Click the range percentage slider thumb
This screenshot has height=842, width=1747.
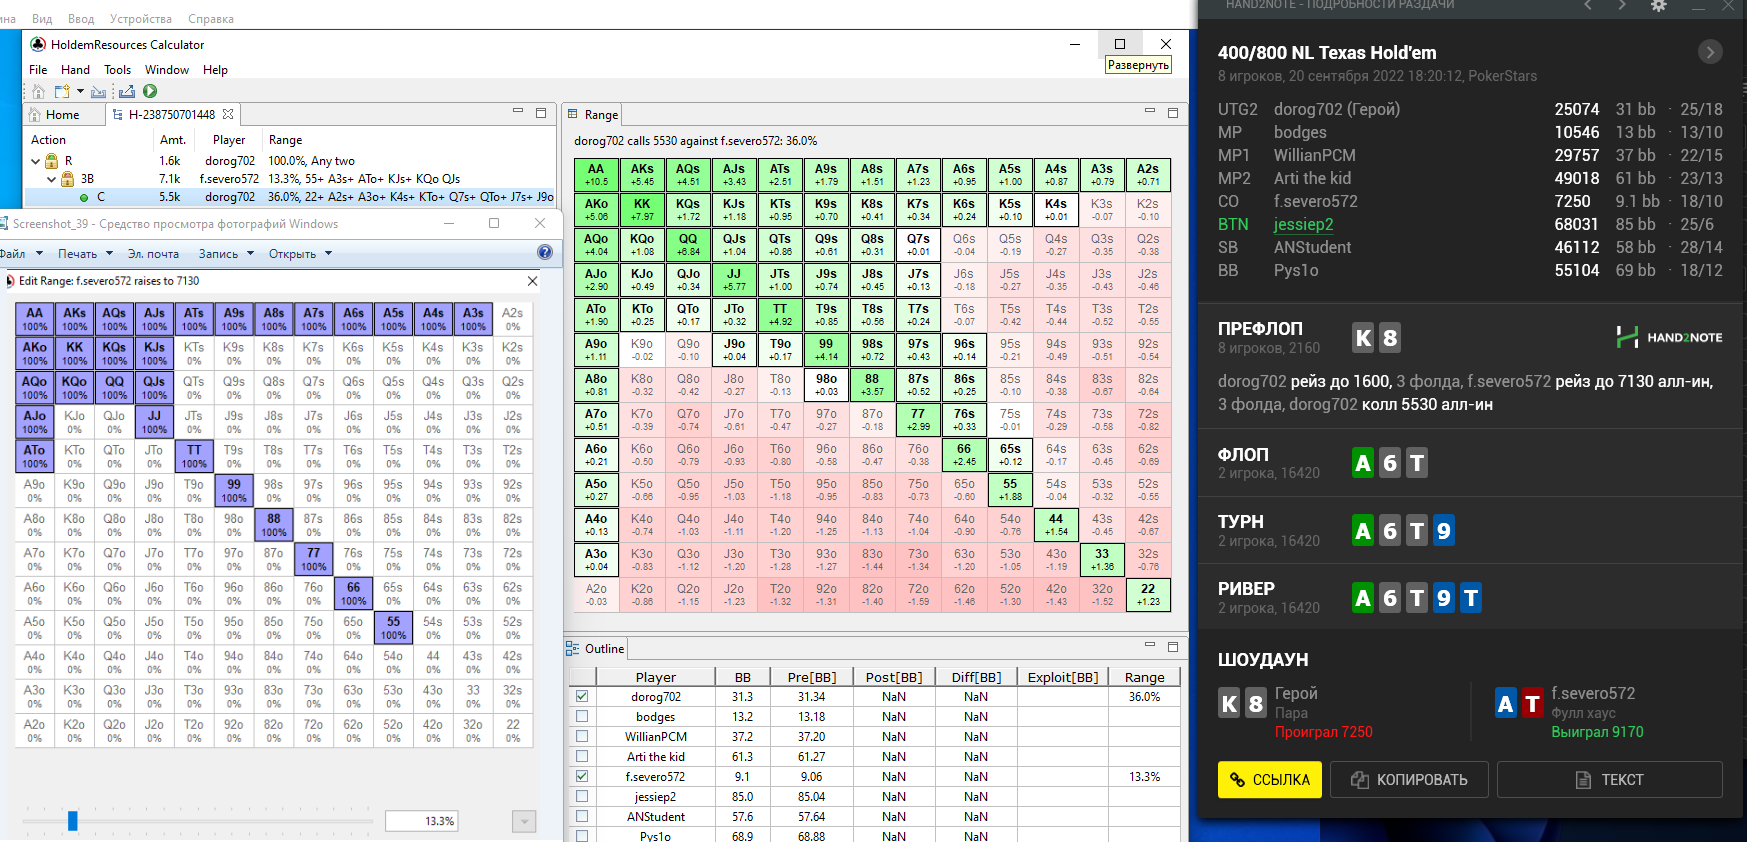pos(72,820)
